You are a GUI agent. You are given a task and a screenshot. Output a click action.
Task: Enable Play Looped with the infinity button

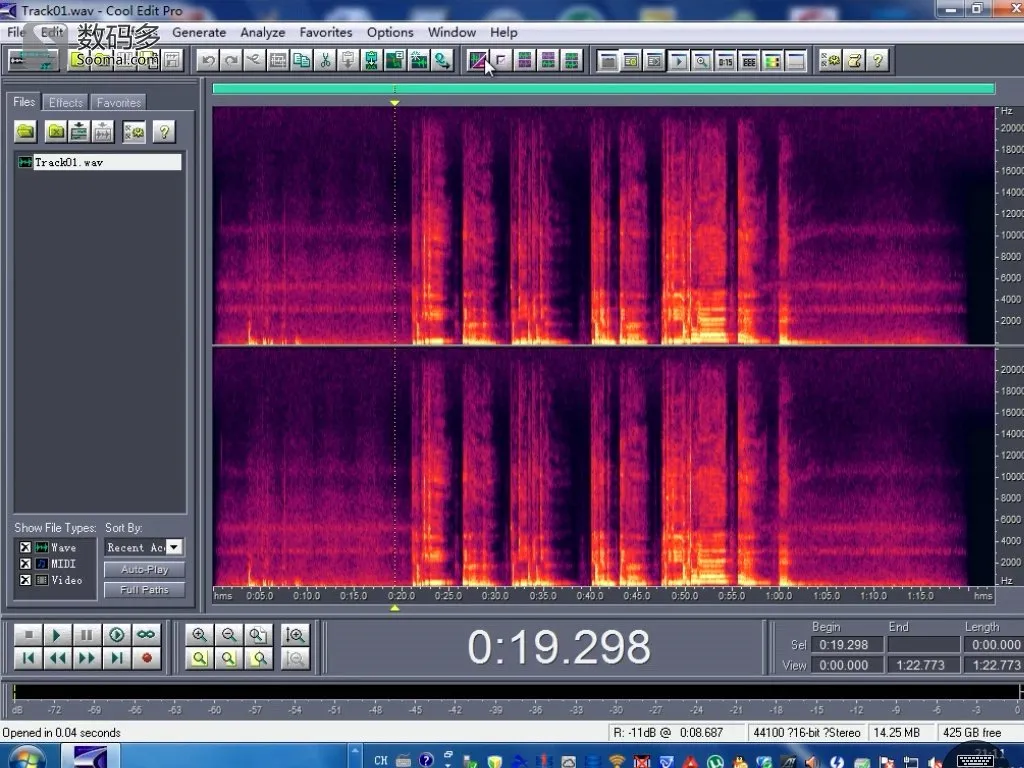point(146,634)
